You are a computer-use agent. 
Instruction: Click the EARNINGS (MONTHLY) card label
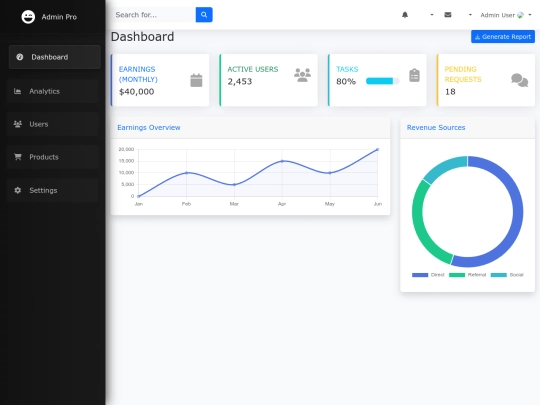[138, 74]
